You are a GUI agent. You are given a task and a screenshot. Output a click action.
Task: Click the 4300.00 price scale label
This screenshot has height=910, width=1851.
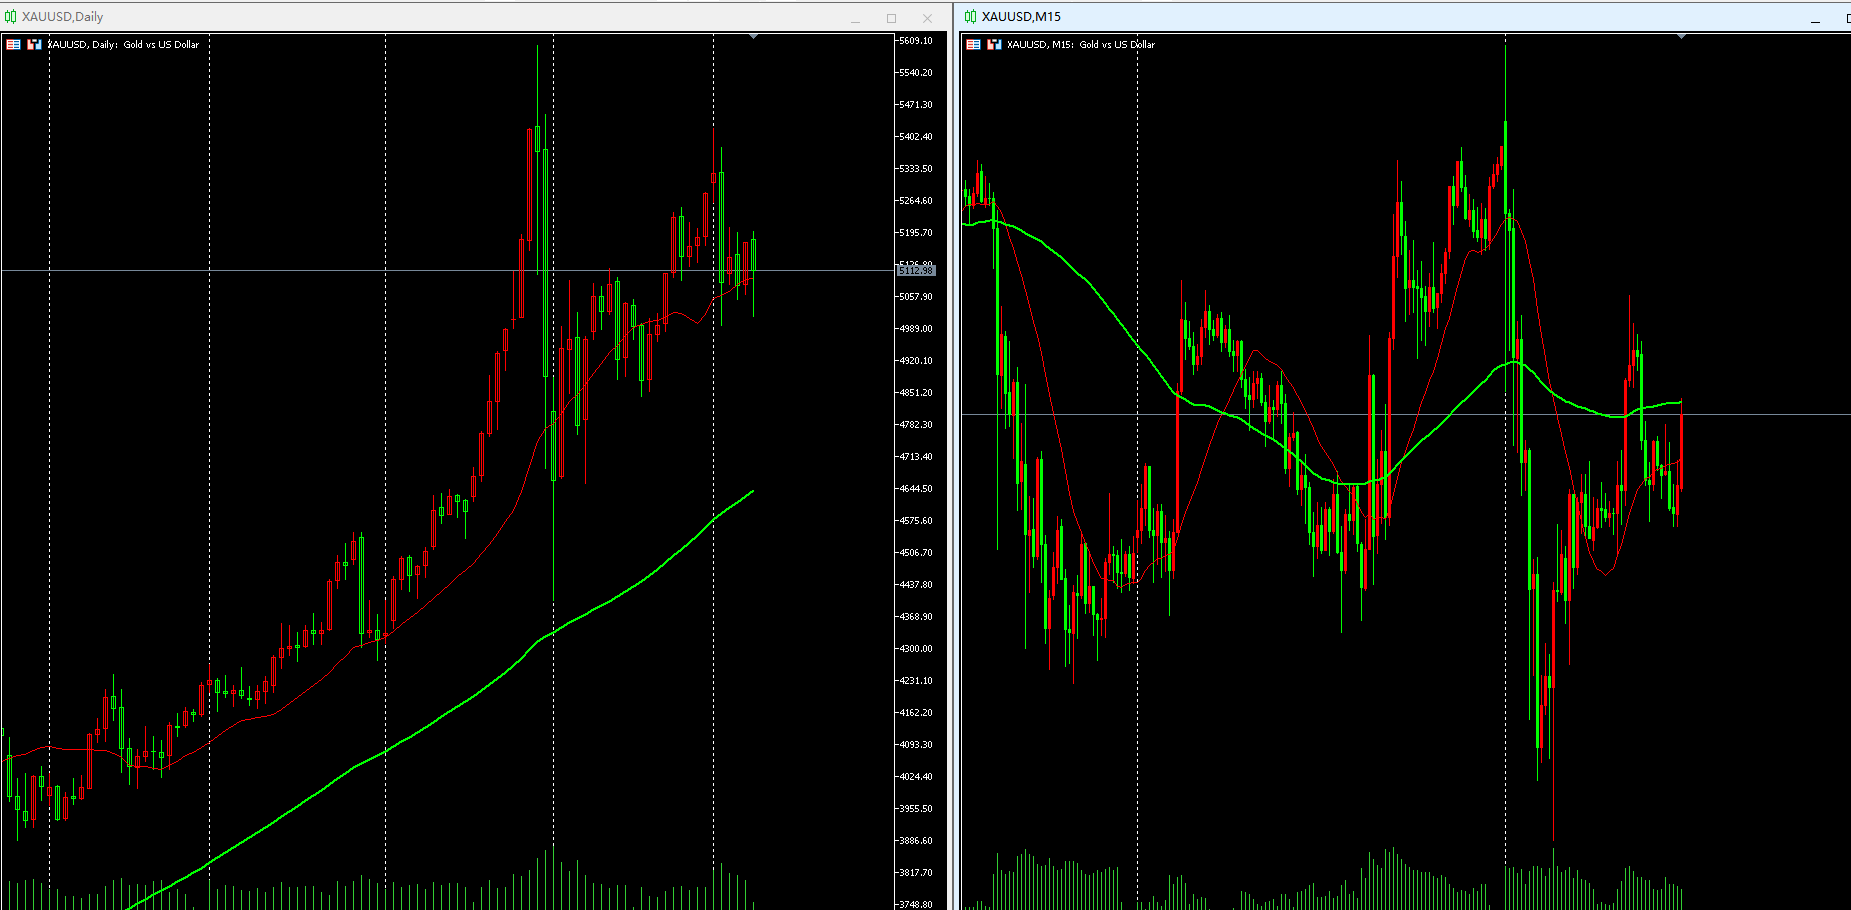tap(915, 649)
